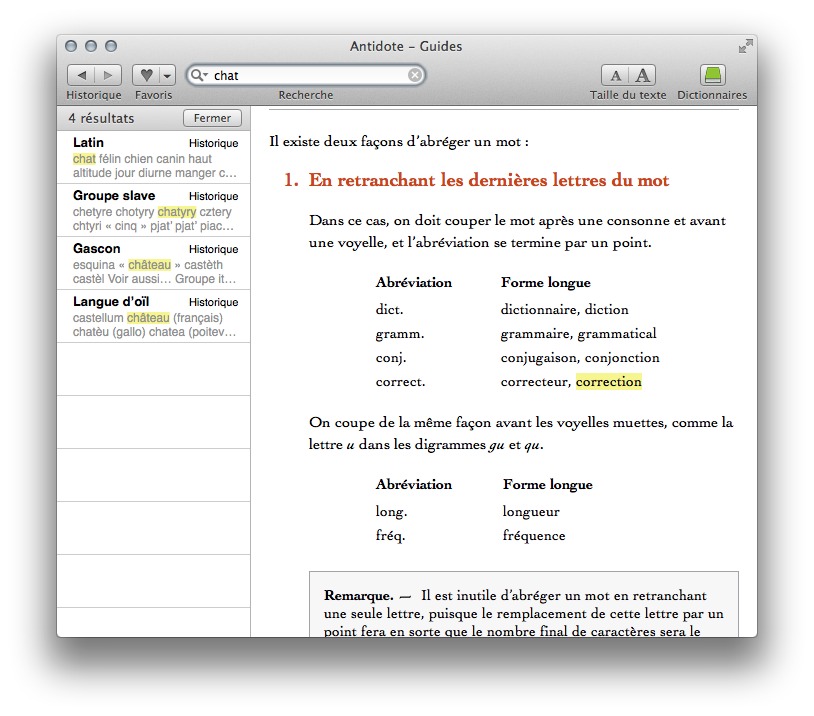Click 'longueur' in second table

pos(531,511)
